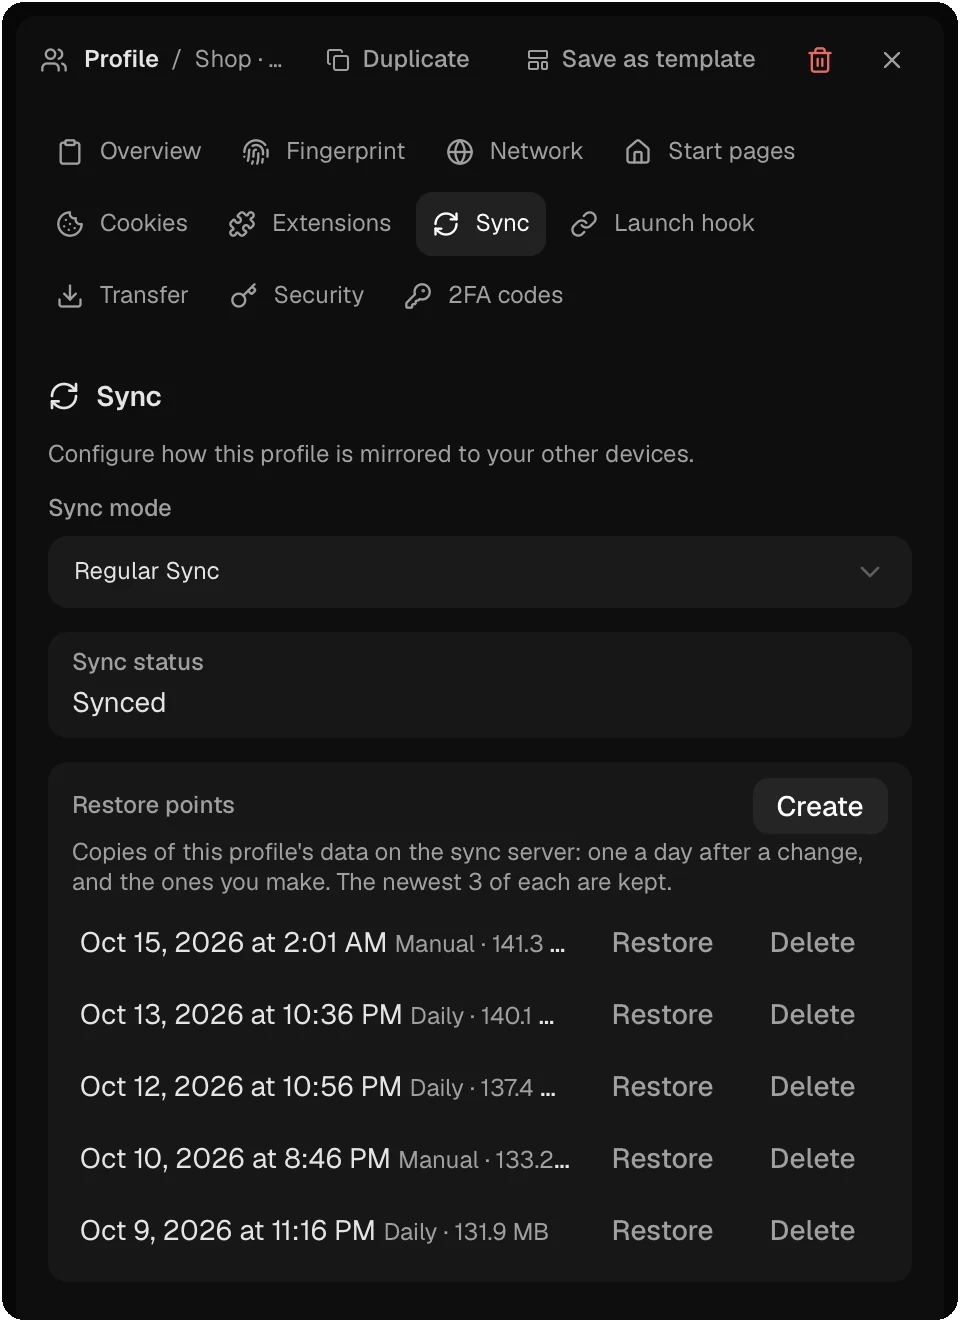This screenshot has width=960, height=1322.
Task: Click the 2FA codes key icon
Action: click(418, 296)
